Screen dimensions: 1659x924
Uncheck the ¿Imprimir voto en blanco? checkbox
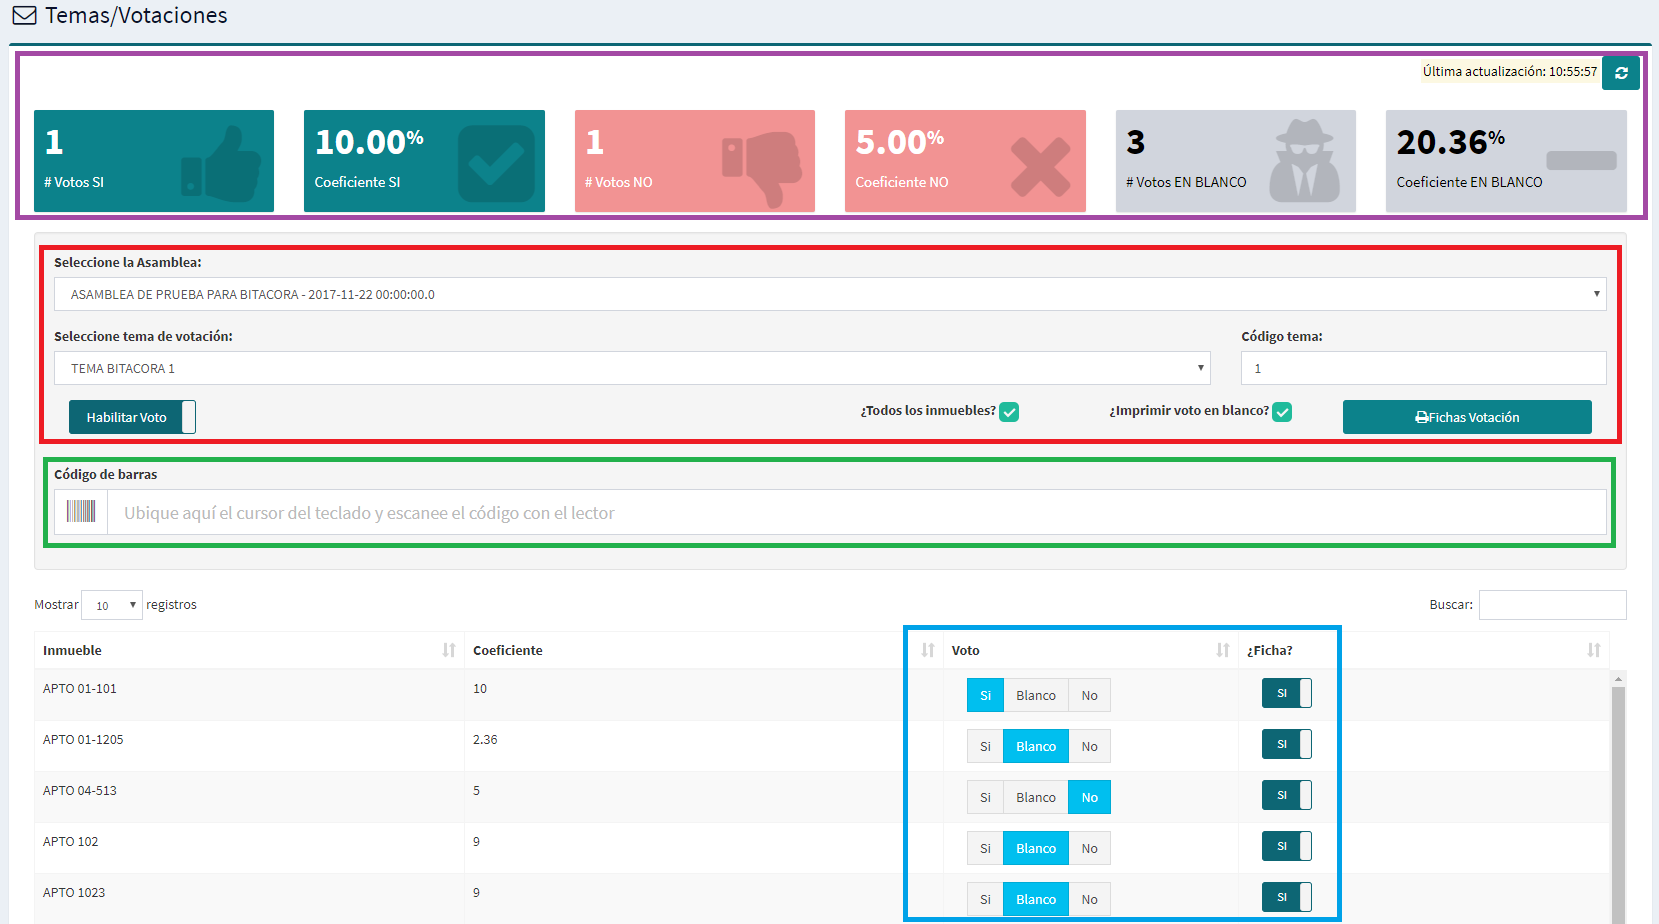1282,412
